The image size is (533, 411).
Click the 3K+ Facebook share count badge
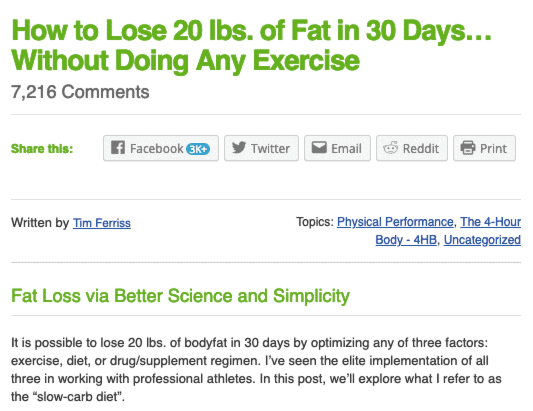tap(198, 149)
